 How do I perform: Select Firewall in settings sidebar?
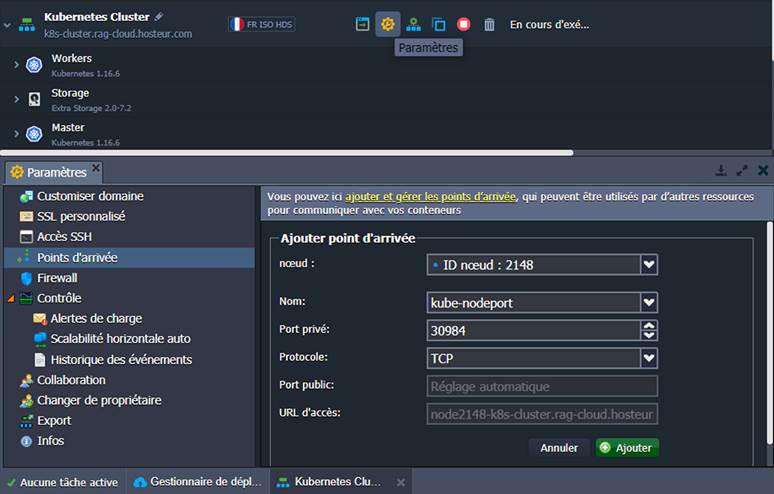coord(57,278)
